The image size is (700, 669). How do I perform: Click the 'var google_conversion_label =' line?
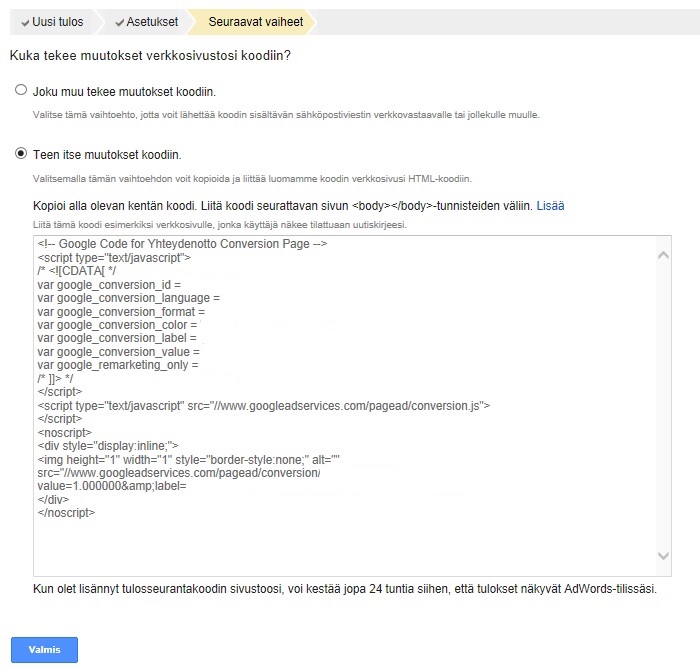(x=117, y=338)
